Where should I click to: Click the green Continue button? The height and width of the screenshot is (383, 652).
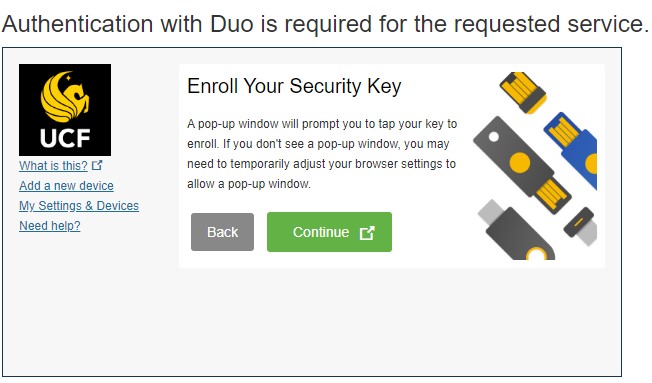point(329,232)
